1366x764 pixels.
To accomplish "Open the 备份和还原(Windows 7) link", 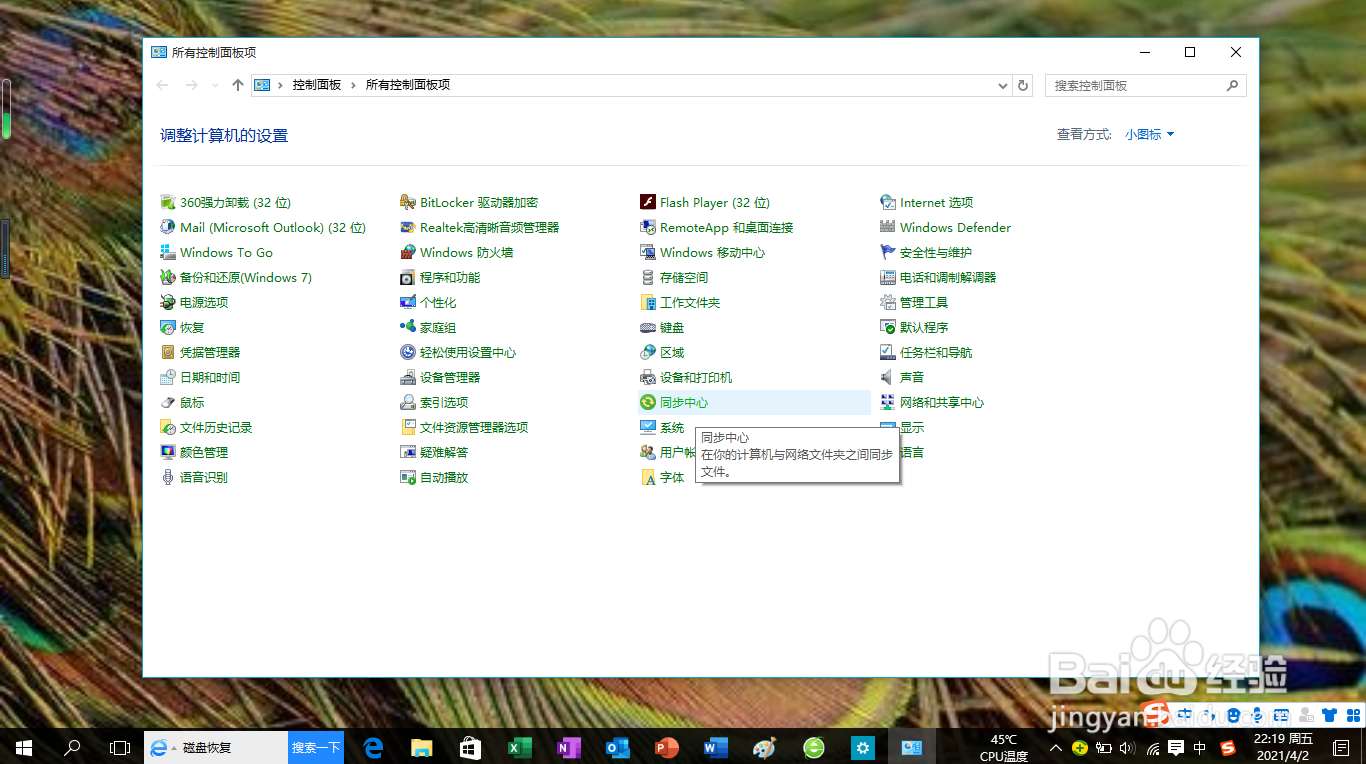I will [x=246, y=277].
